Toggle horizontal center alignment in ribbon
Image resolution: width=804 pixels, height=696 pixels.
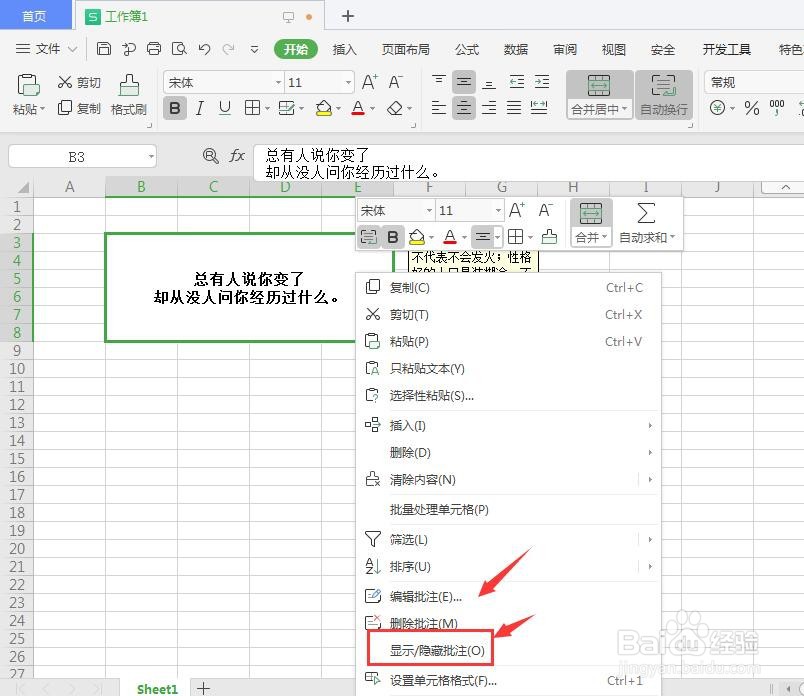pos(464,108)
